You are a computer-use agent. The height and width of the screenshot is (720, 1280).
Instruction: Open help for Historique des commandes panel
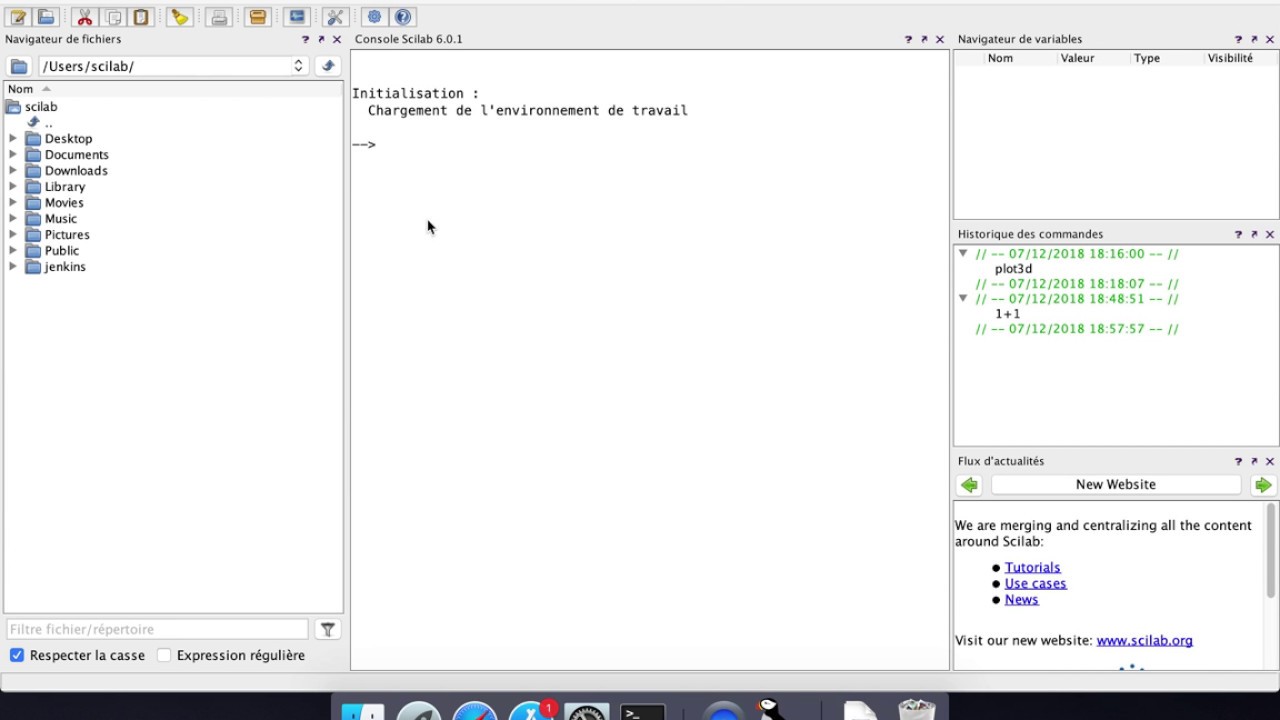[x=1238, y=235]
